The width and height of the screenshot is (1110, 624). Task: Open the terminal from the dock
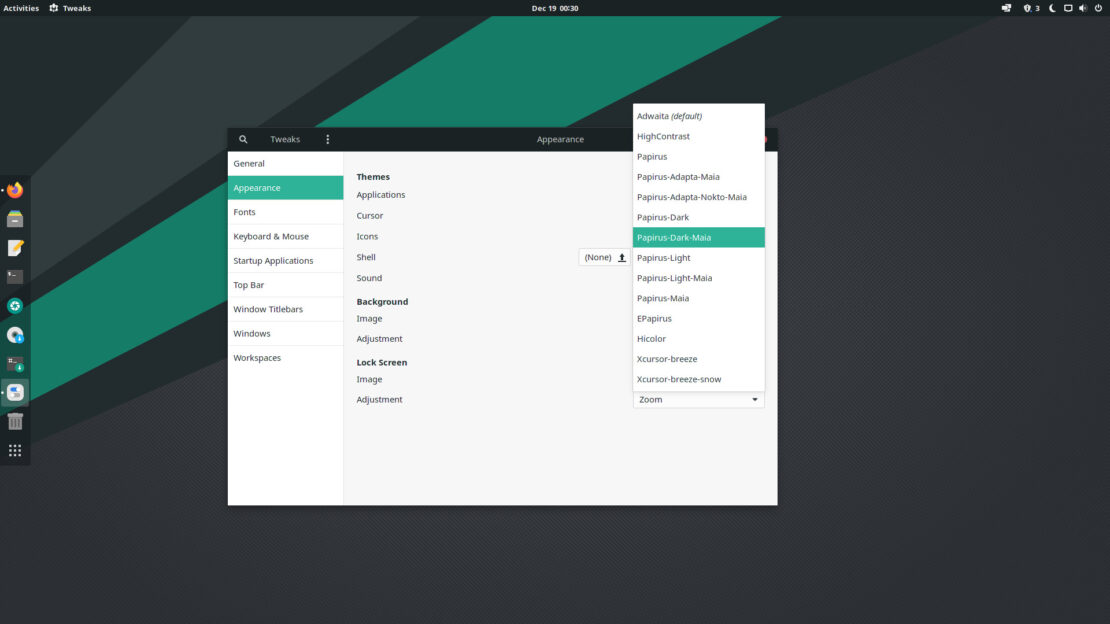pos(14,276)
